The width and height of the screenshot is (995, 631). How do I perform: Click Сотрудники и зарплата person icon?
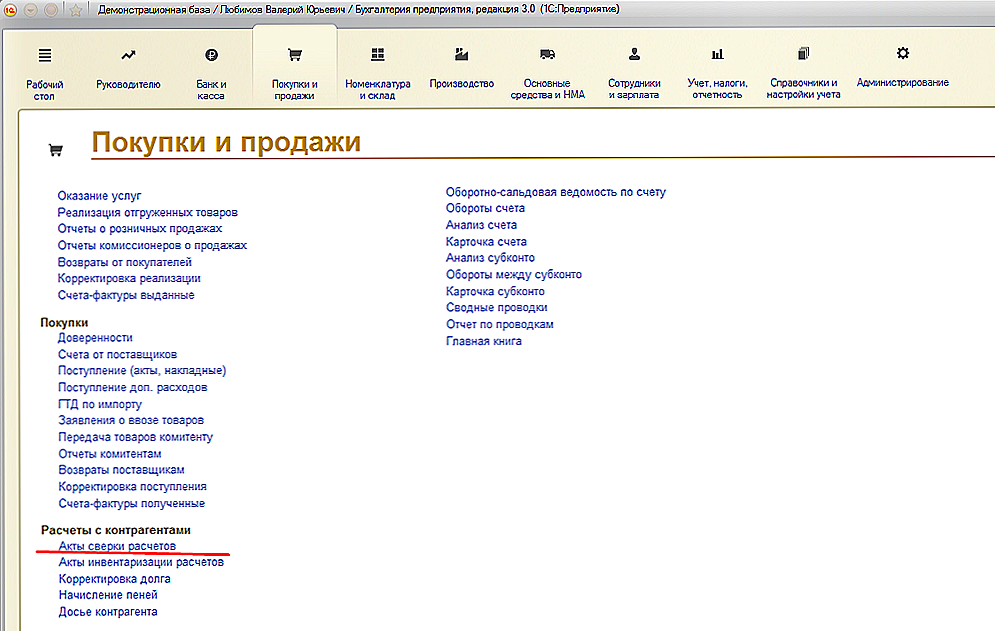coord(634,54)
